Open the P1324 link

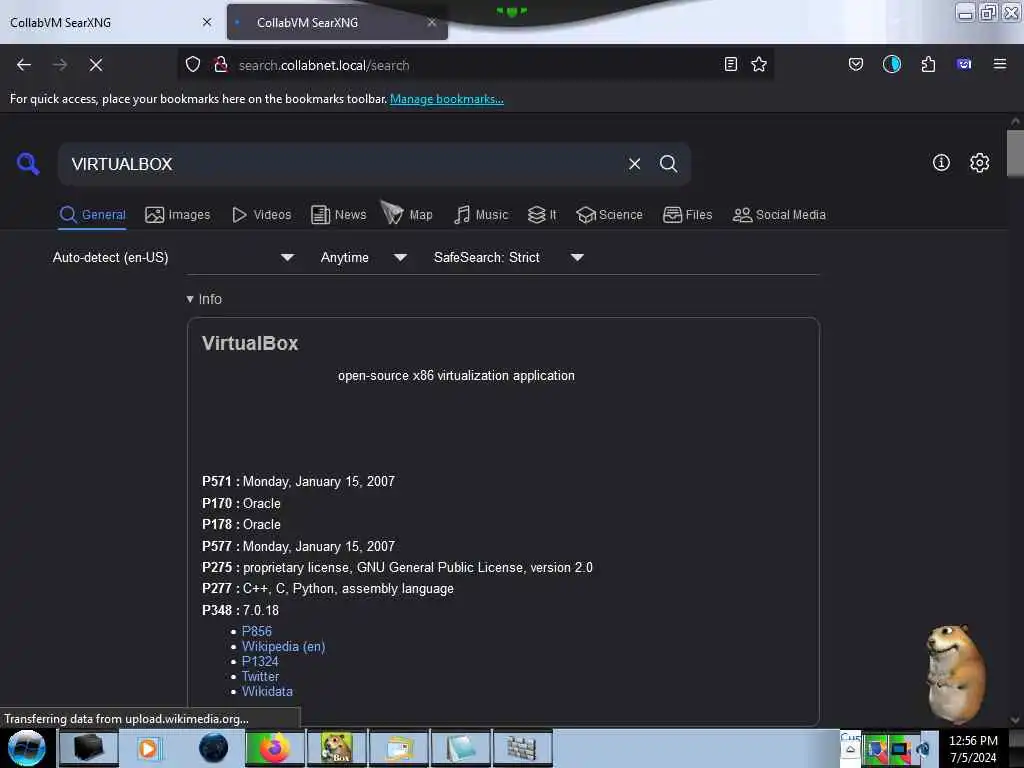tap(260, 661)
